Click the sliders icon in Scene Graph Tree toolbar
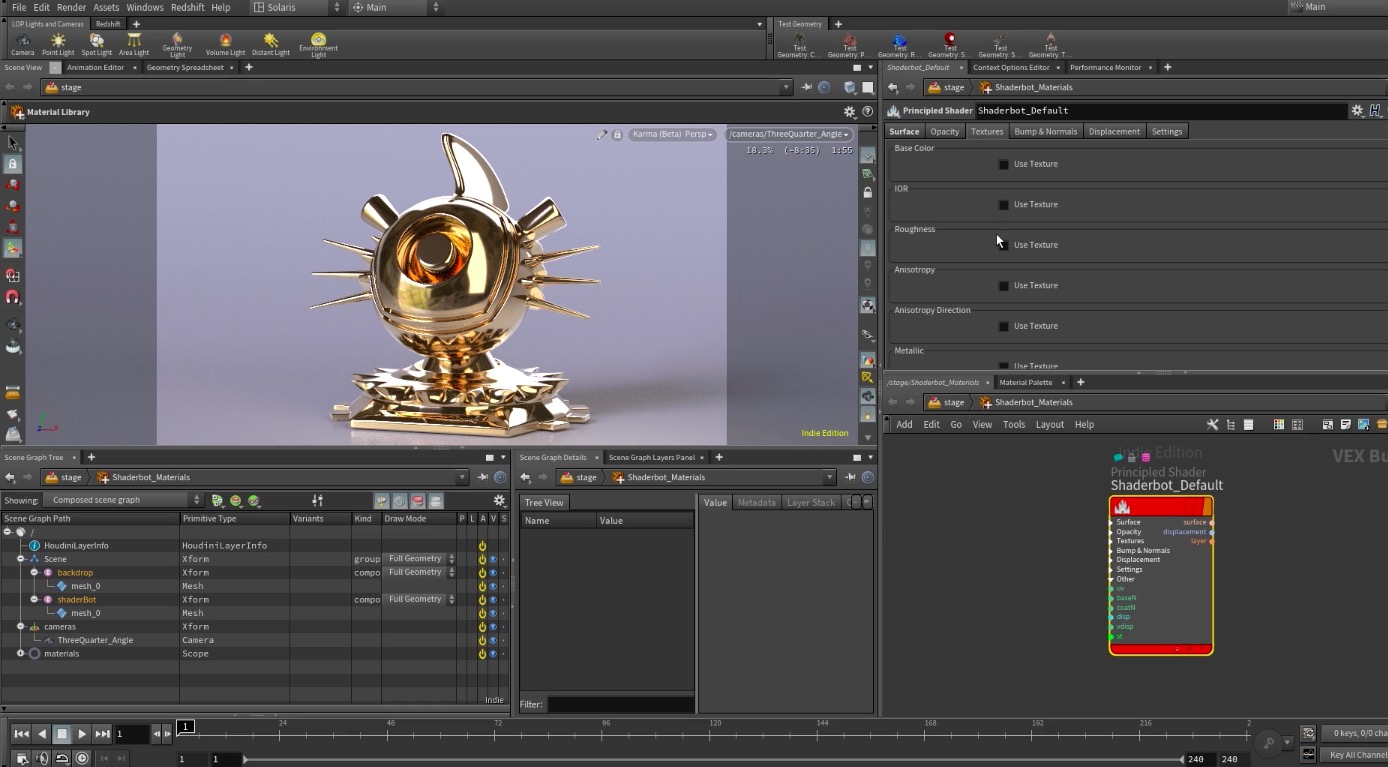Viewport: 1388px width, 767px height. 317,500
